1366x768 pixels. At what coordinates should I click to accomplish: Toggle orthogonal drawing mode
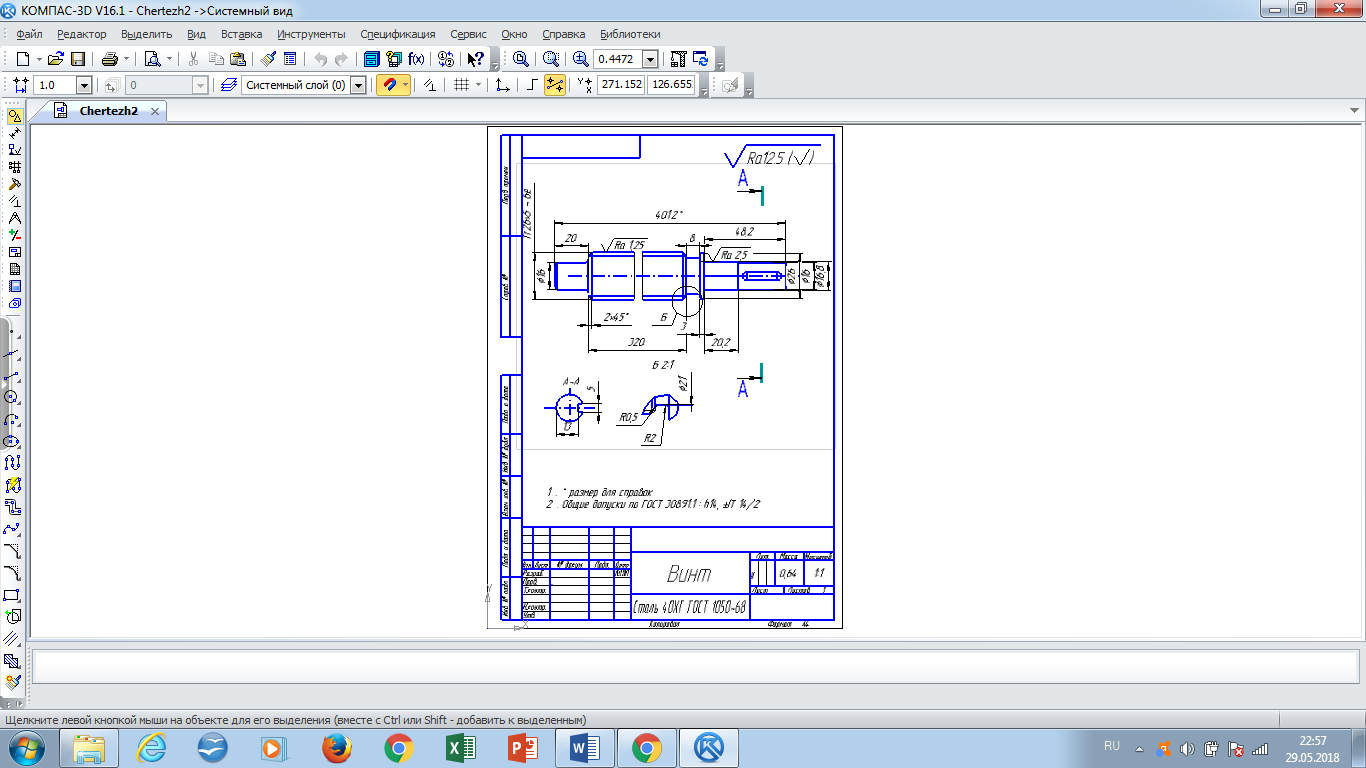532,86
